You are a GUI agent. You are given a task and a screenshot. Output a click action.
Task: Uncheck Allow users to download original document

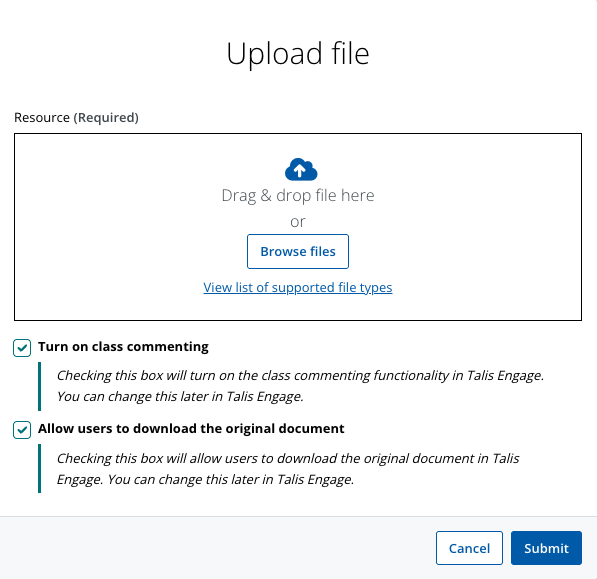click(x=22, y=430)
